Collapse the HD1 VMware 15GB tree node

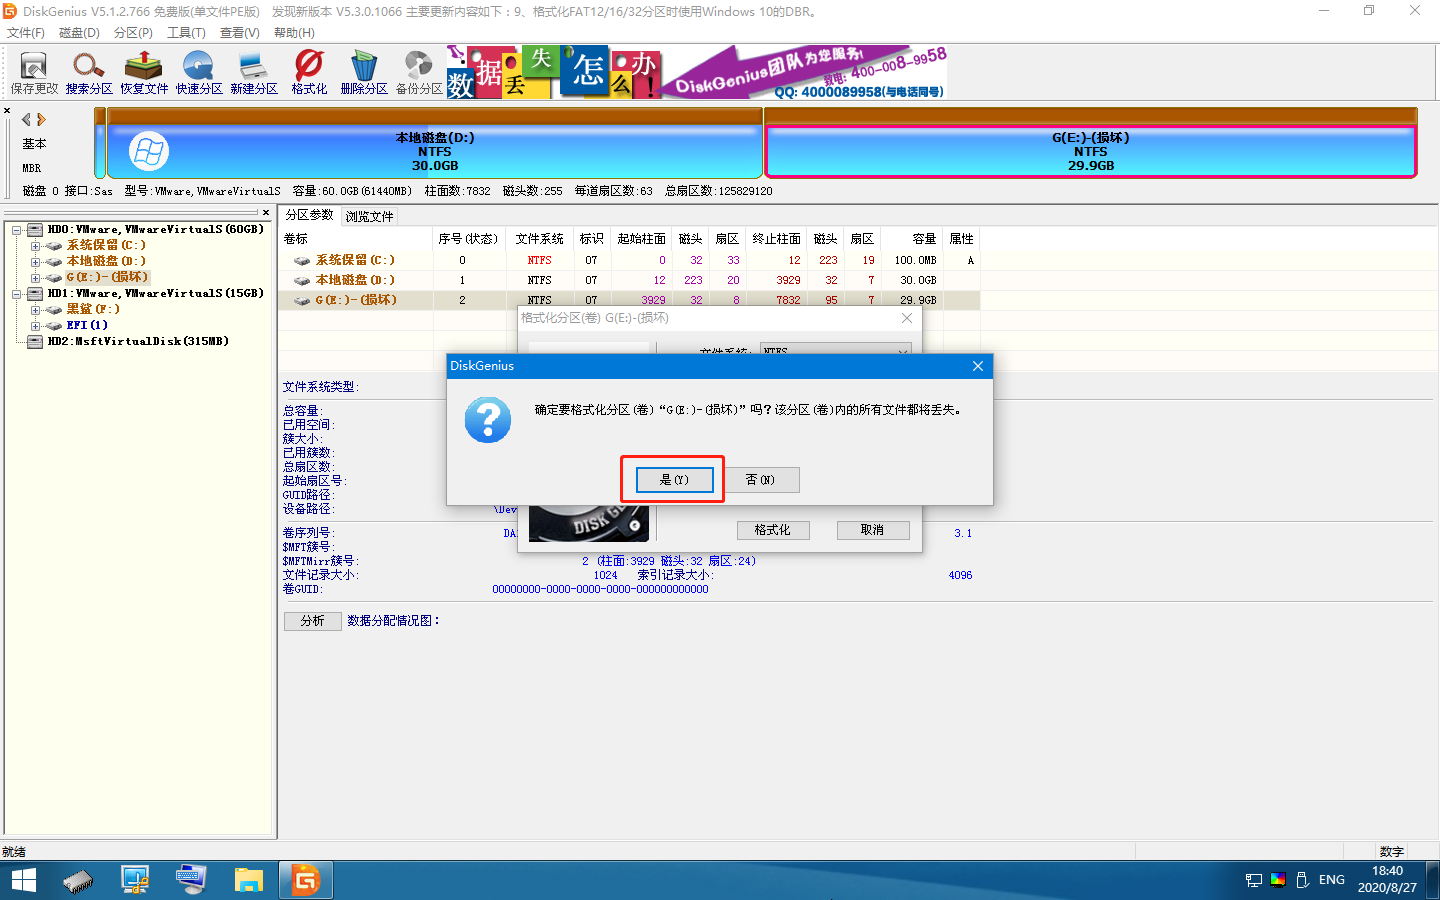17,294
